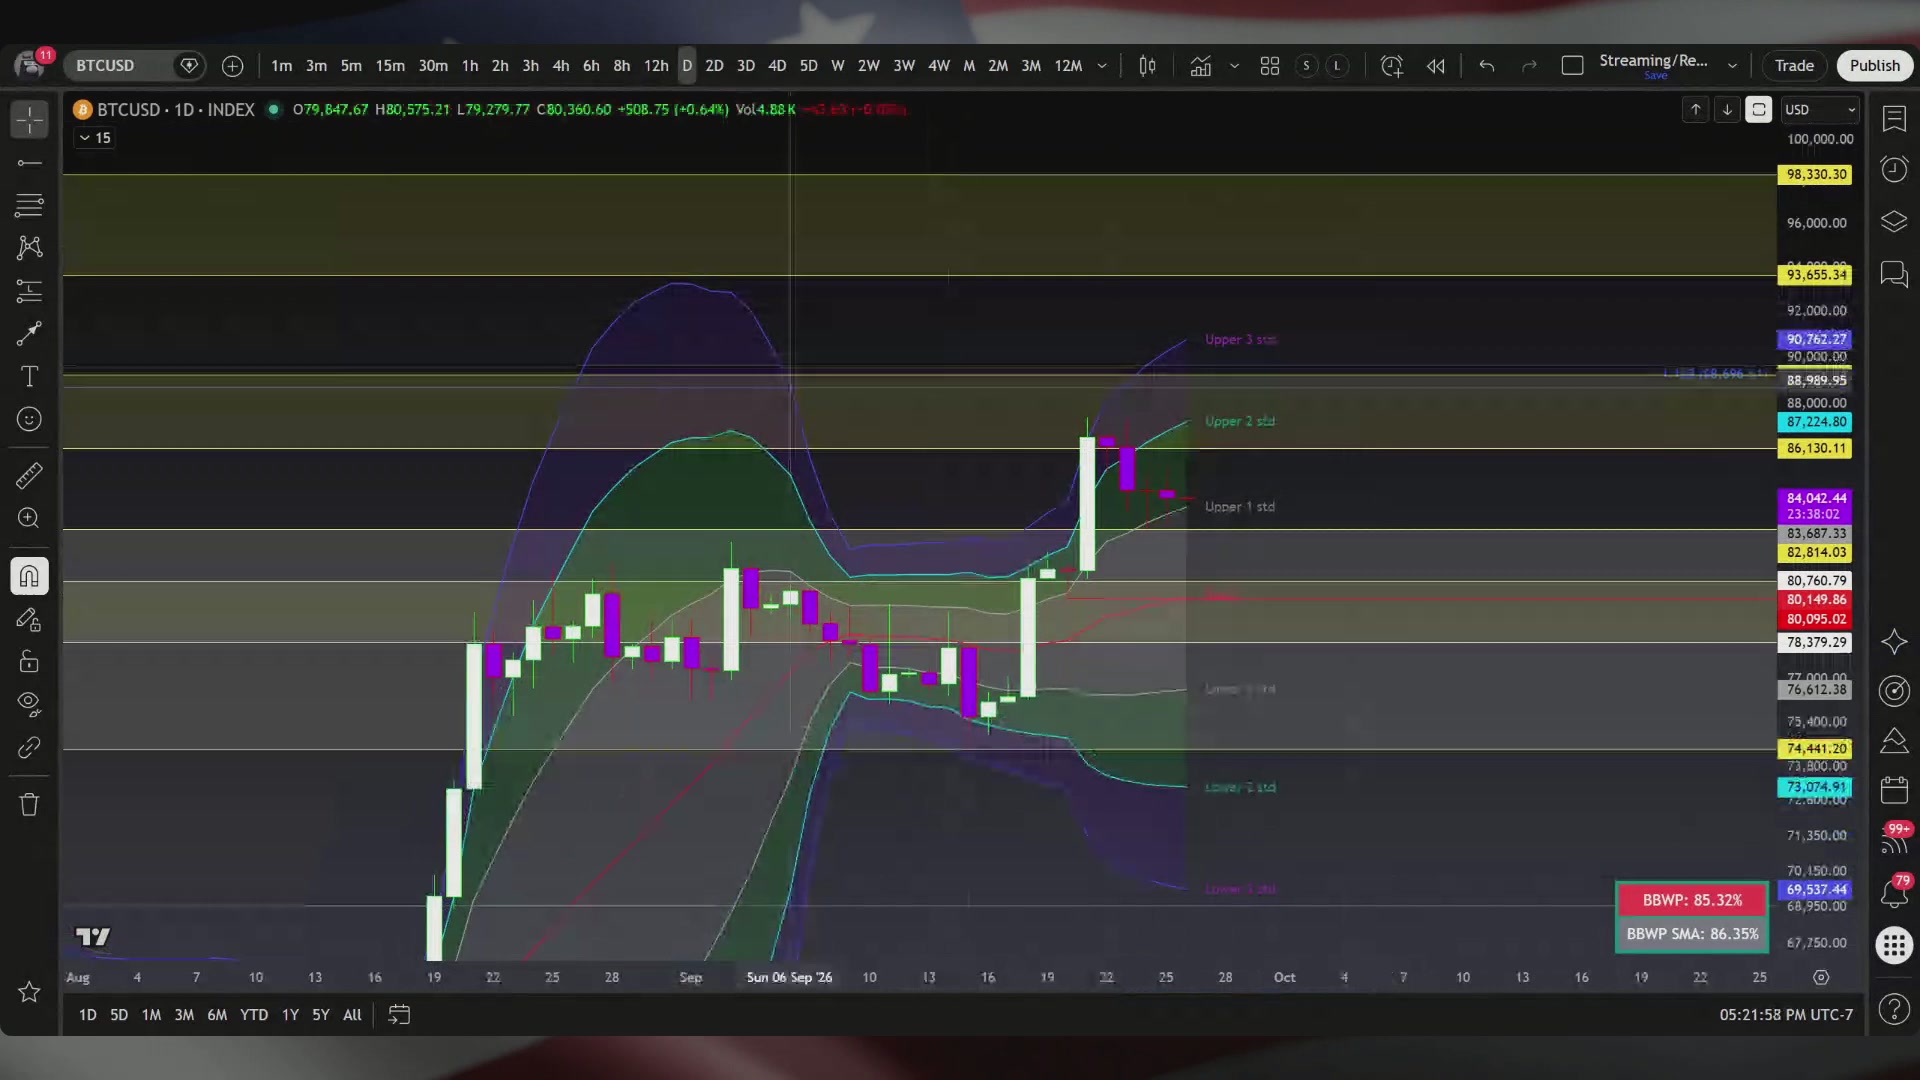Screen dimensions: 1920x1080
Task: Click the Publish button
Action: click(1874, 66)
